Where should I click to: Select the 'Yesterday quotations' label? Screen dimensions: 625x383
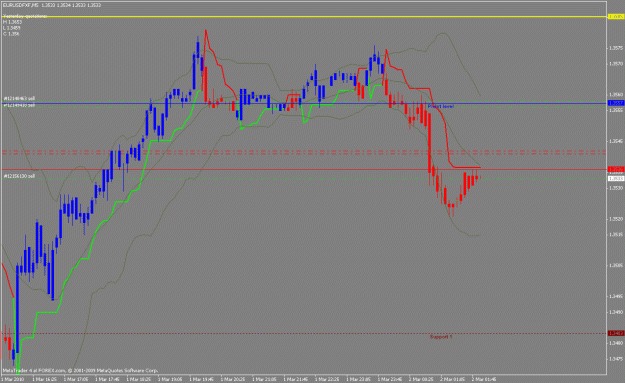click(25, 16)
